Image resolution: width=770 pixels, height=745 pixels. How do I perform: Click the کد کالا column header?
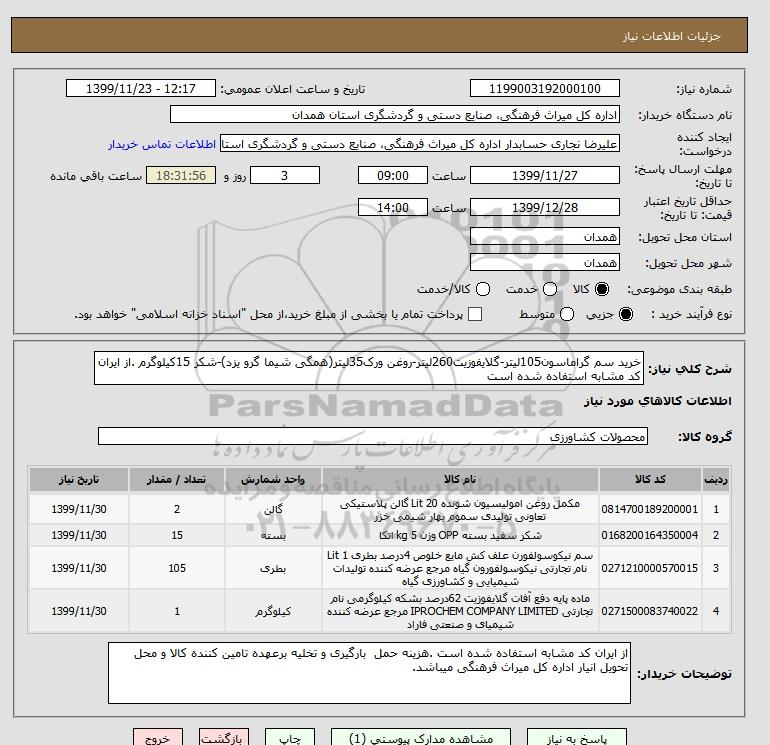click(650, 479)
